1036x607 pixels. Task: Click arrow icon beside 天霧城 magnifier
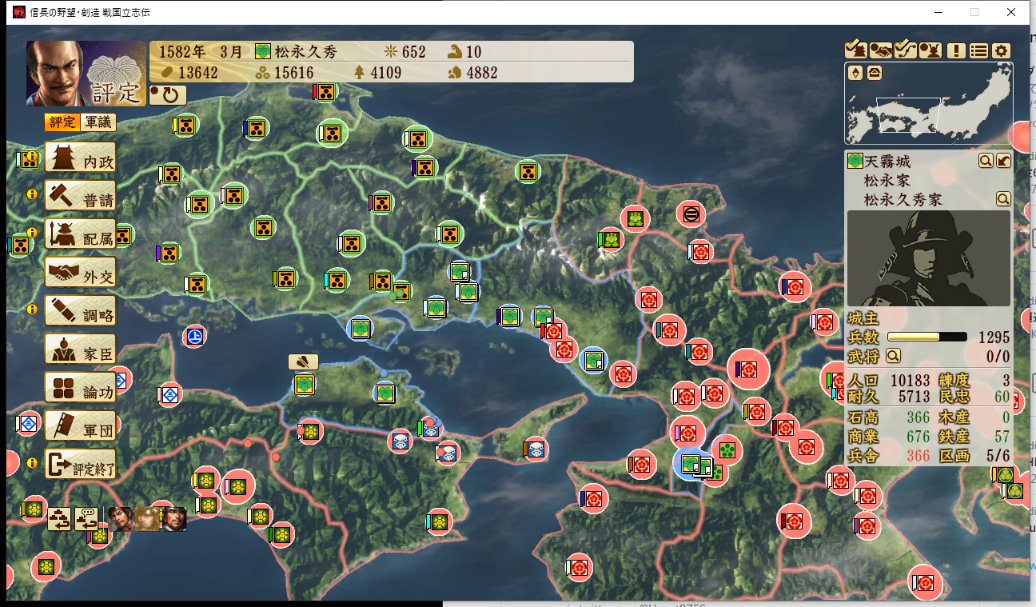[x=1003, y=161]
